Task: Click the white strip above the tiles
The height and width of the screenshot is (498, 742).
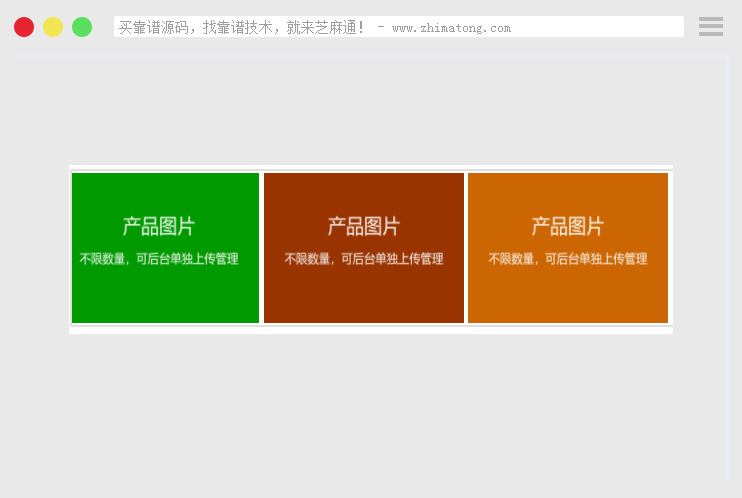Action: tap(370, 167)
